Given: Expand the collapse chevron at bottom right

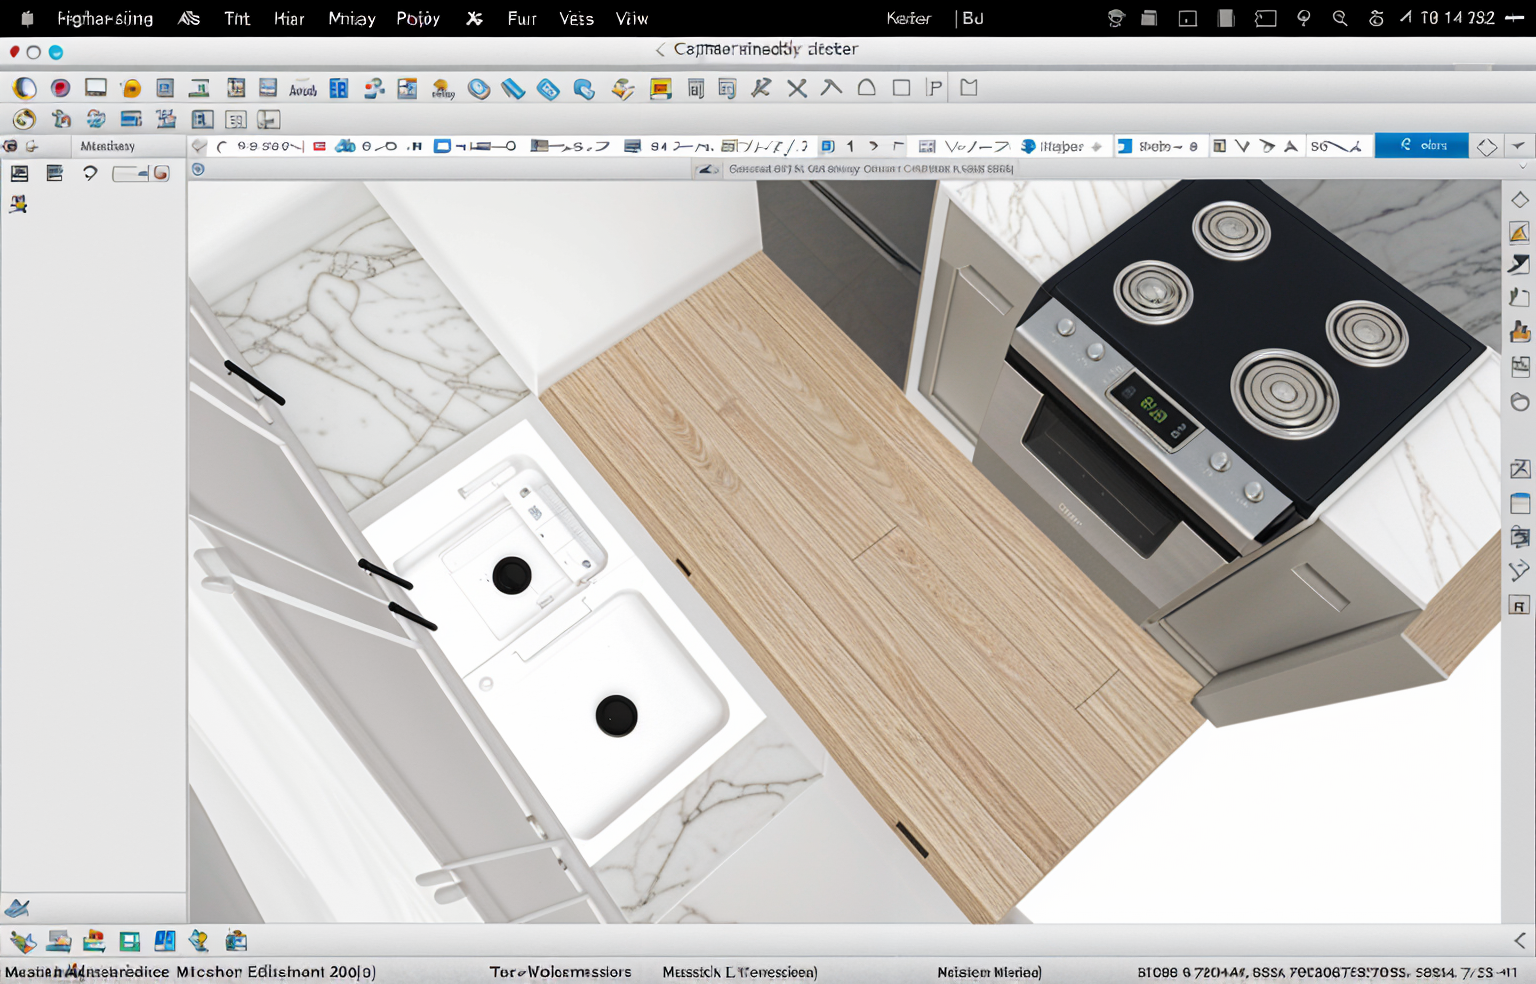Looking at the screenshot, I should [1519, 940].
